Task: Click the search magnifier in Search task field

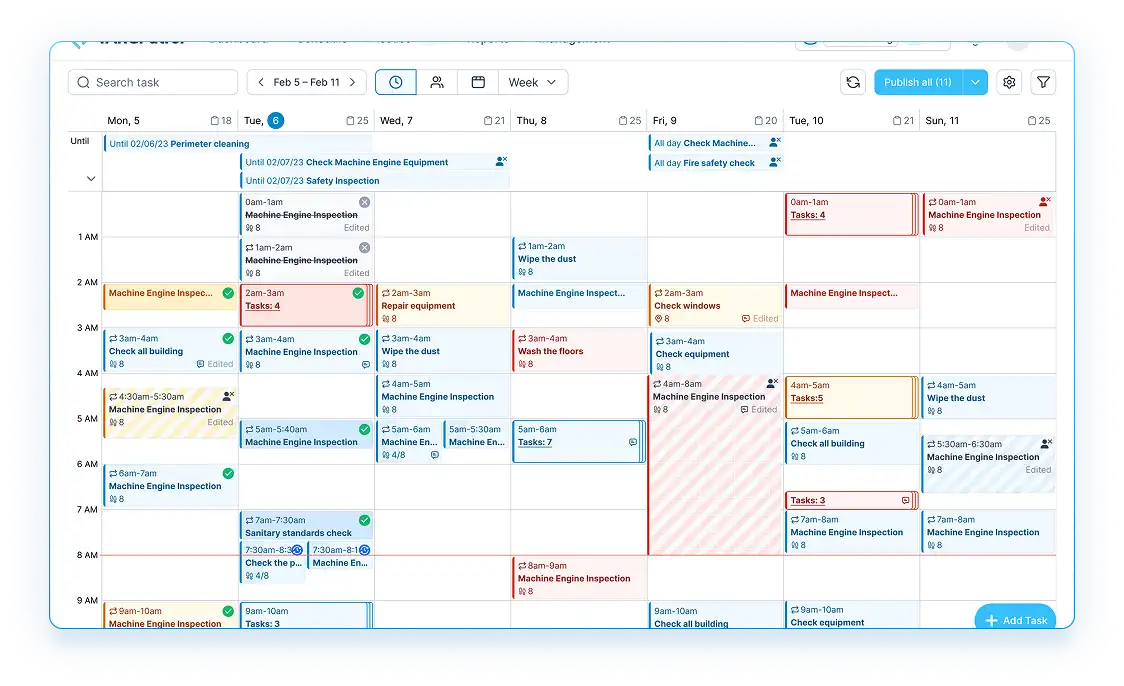Action: pyautogui.click(x=84, y=82)
